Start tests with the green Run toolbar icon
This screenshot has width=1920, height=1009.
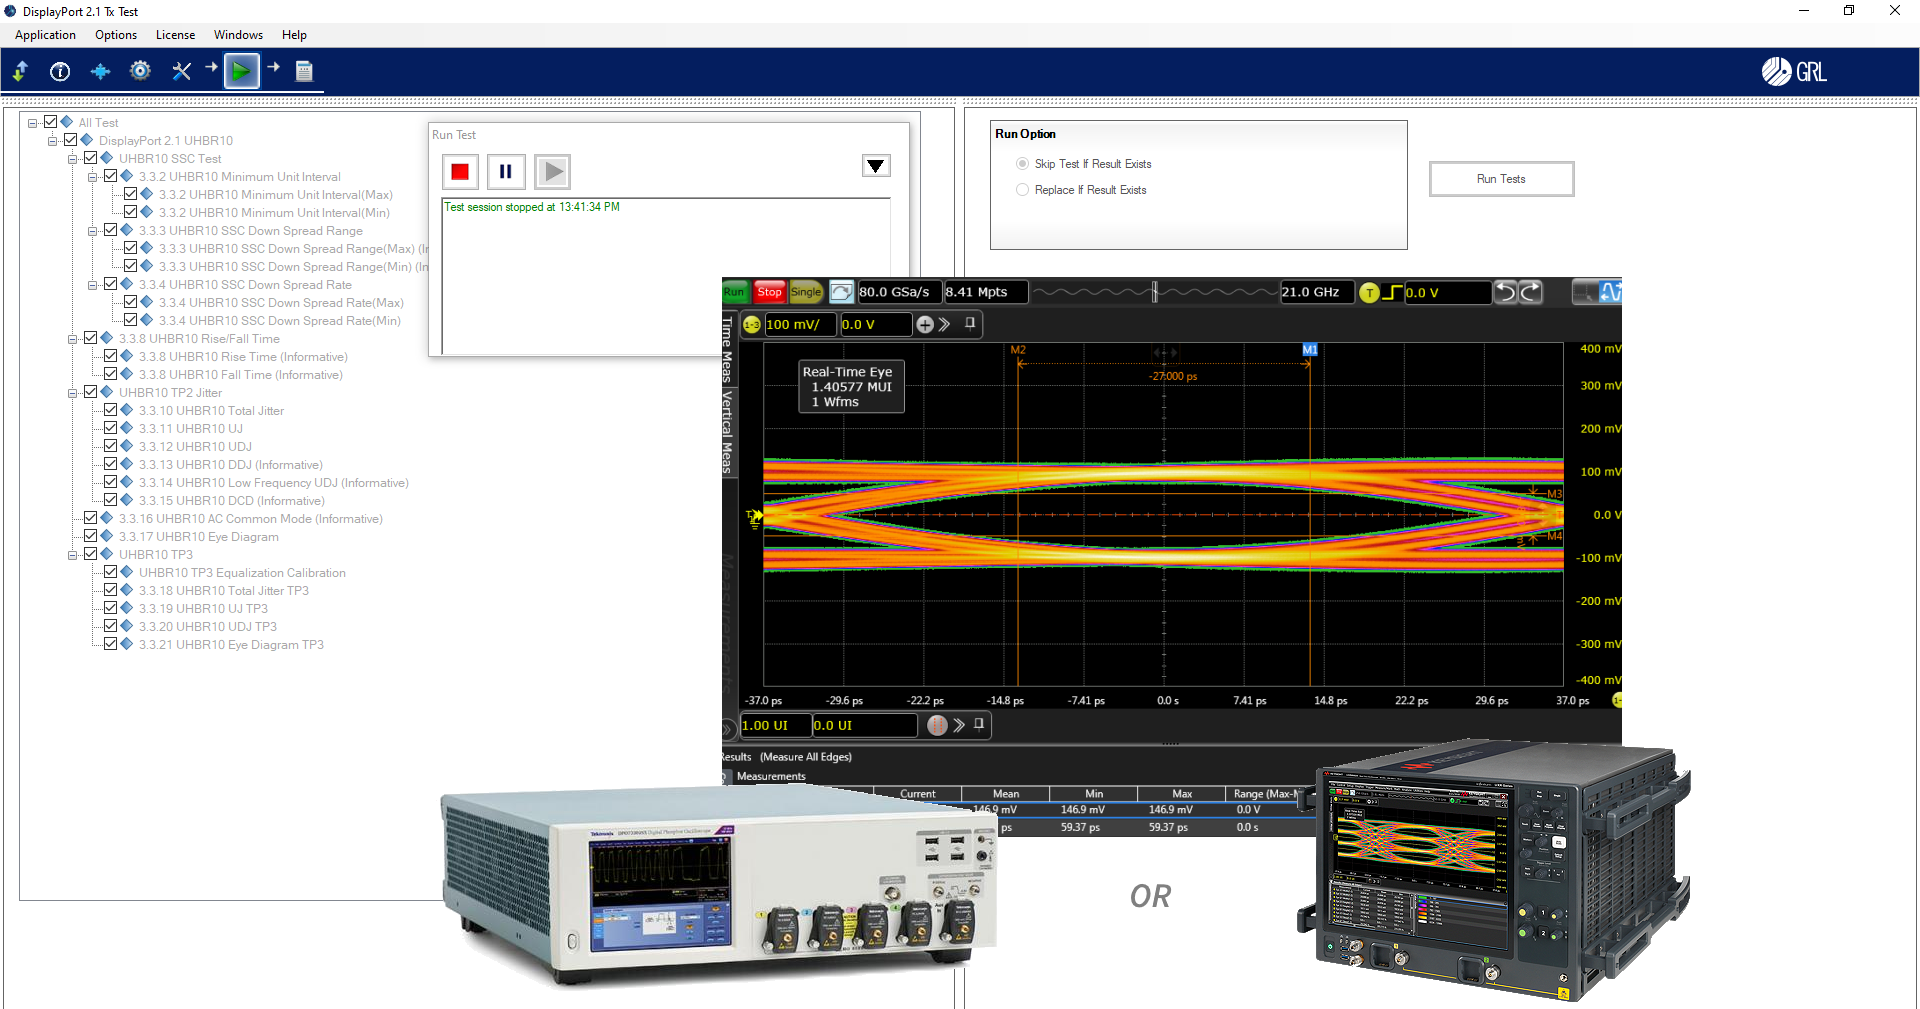pyautogui.click(x=241, y=71)
